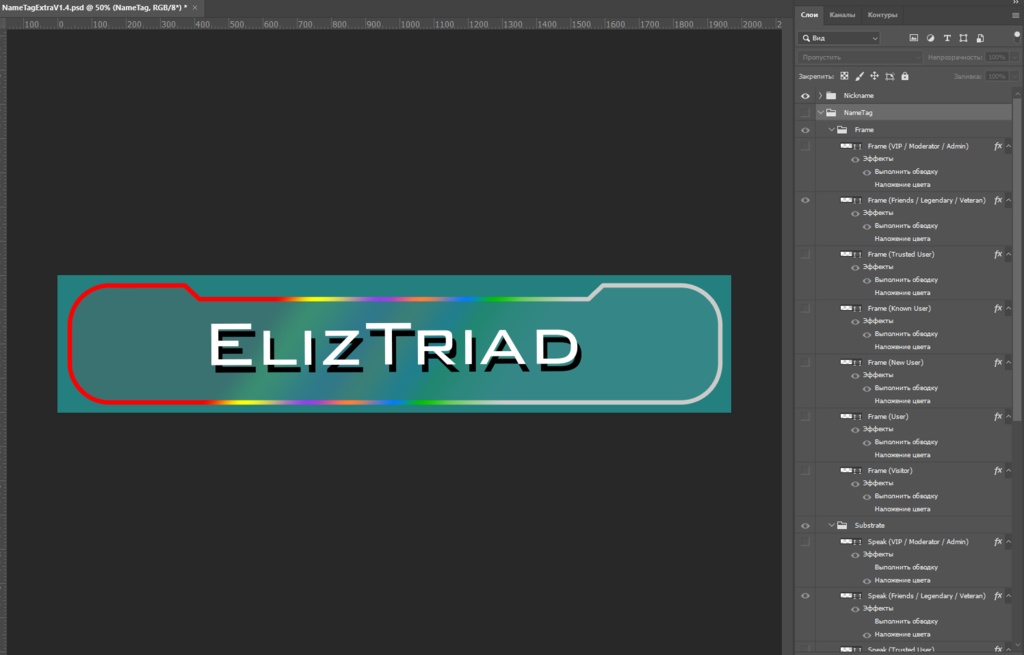
Task: Click fx icon on Frame (VIP / Moderator / Admin)
Action: (x=996, y=145)
